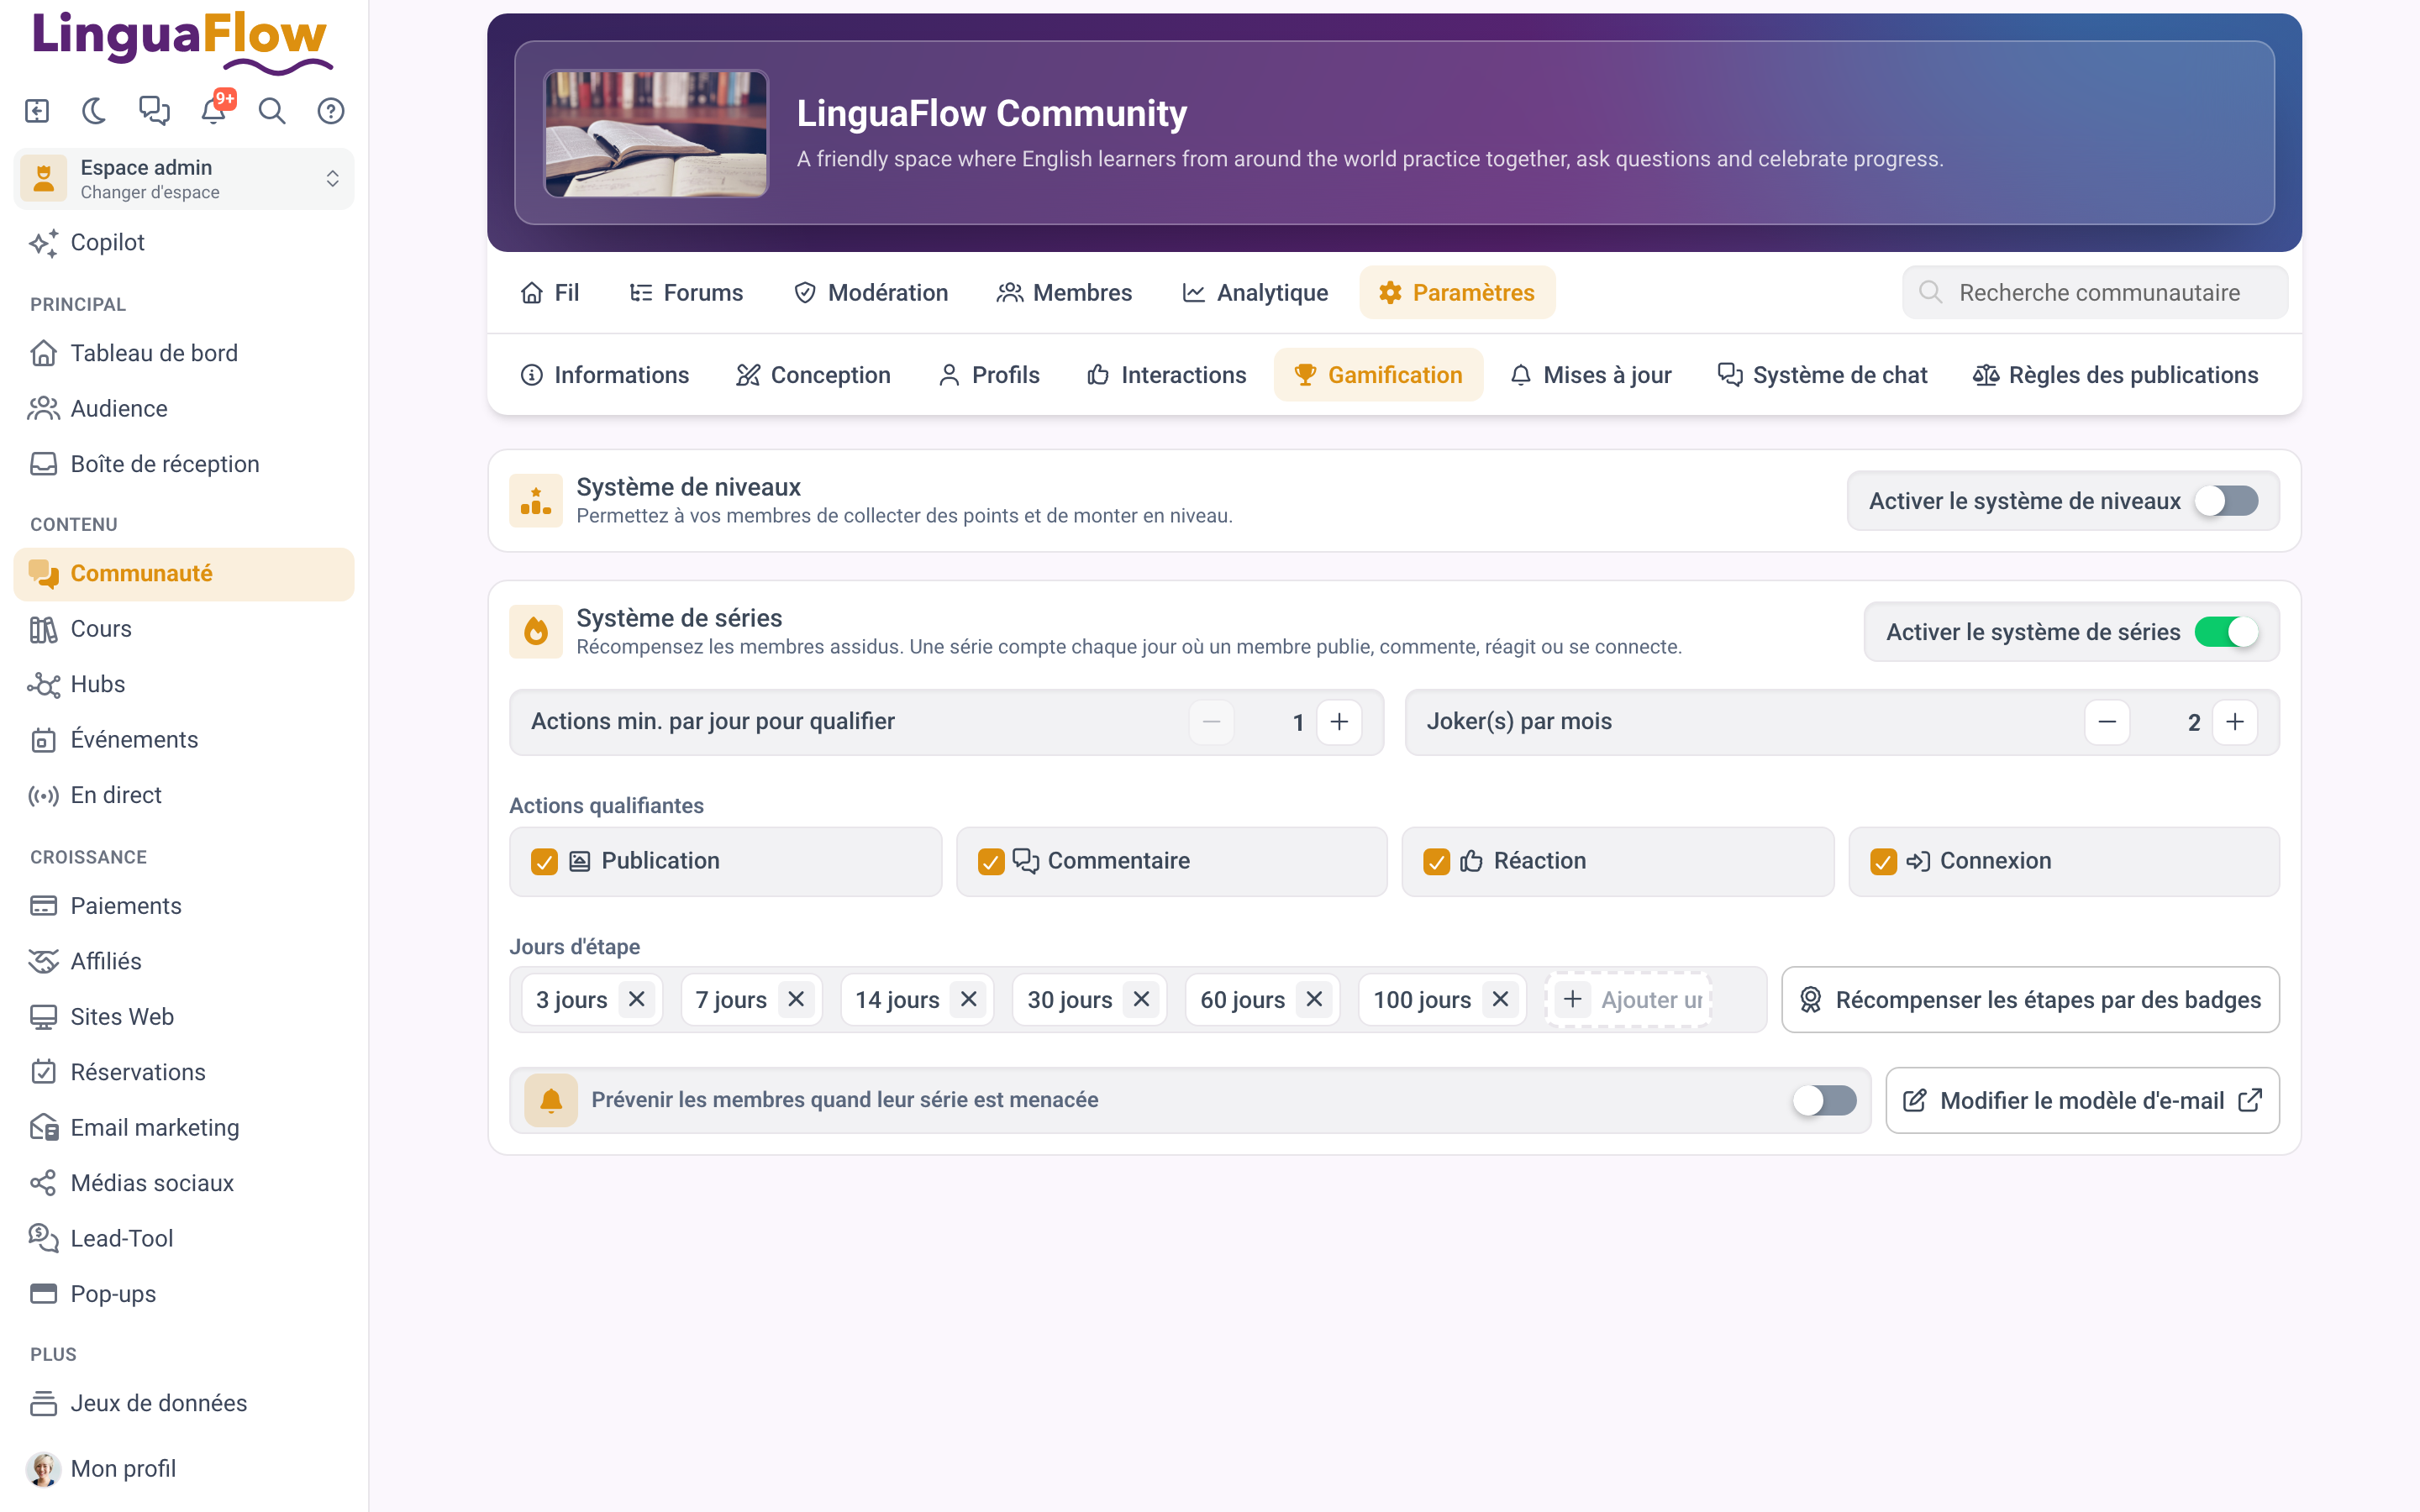Select the Paramètres tab

(x=1457, y=292)
